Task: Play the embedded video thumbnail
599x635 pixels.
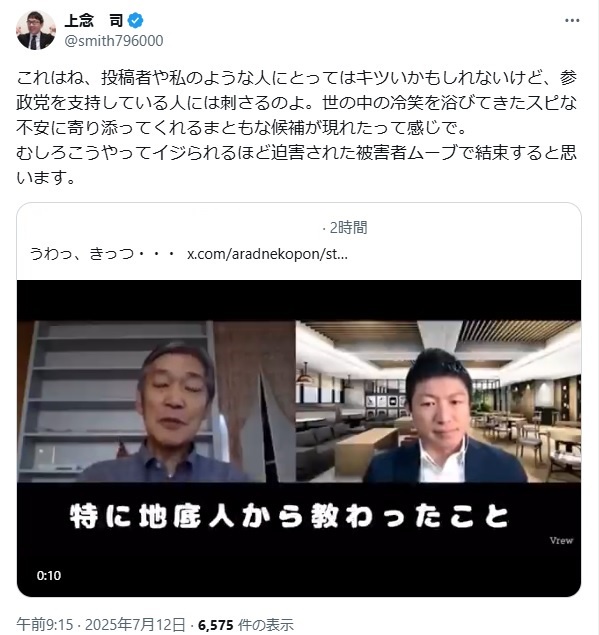Action: click(299, 438)
